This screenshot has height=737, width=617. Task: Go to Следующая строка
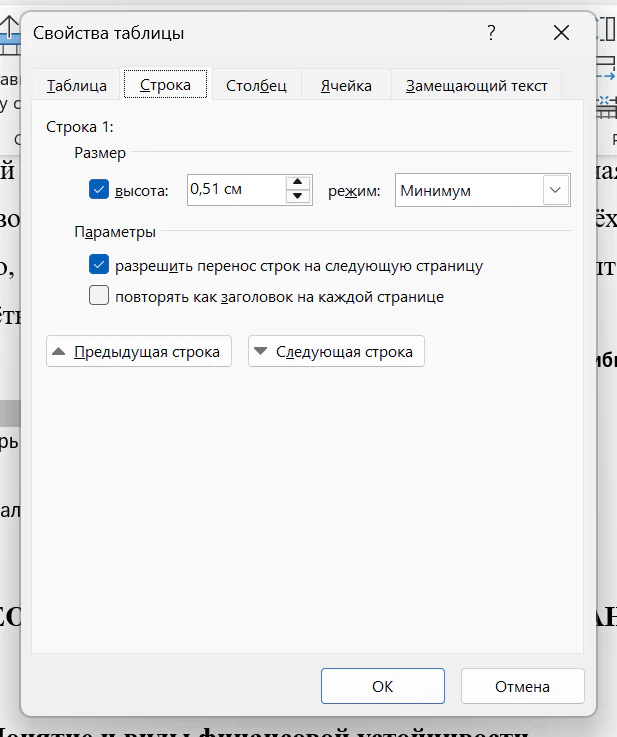coord(336,351)
